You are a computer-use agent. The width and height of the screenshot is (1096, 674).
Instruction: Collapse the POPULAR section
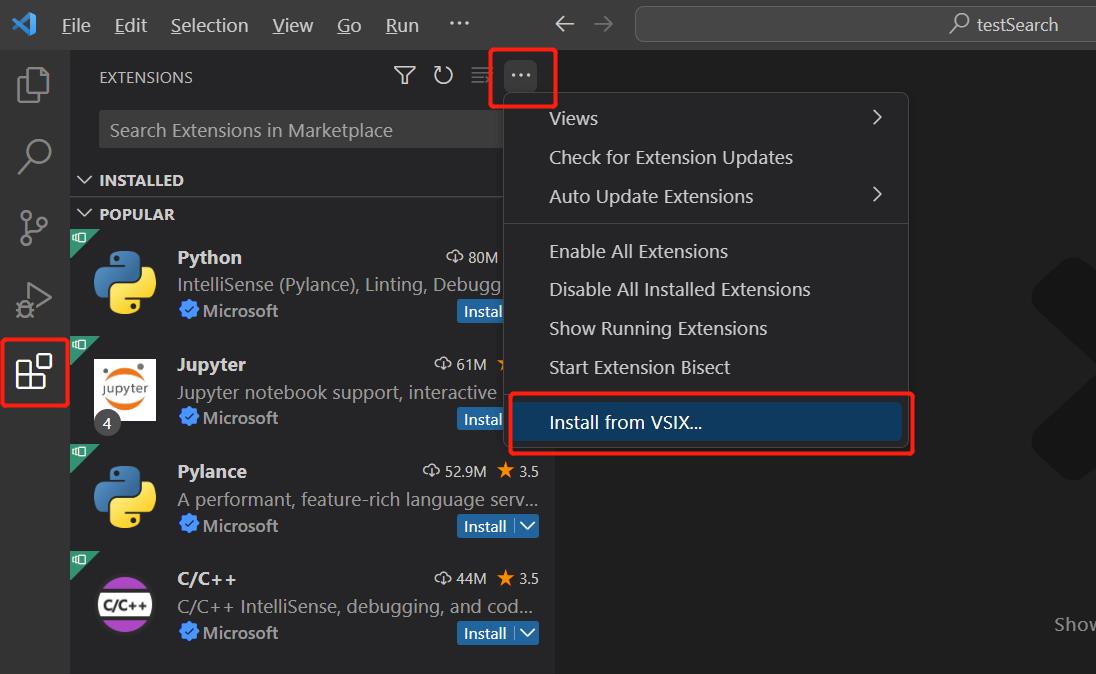point(85,213)
